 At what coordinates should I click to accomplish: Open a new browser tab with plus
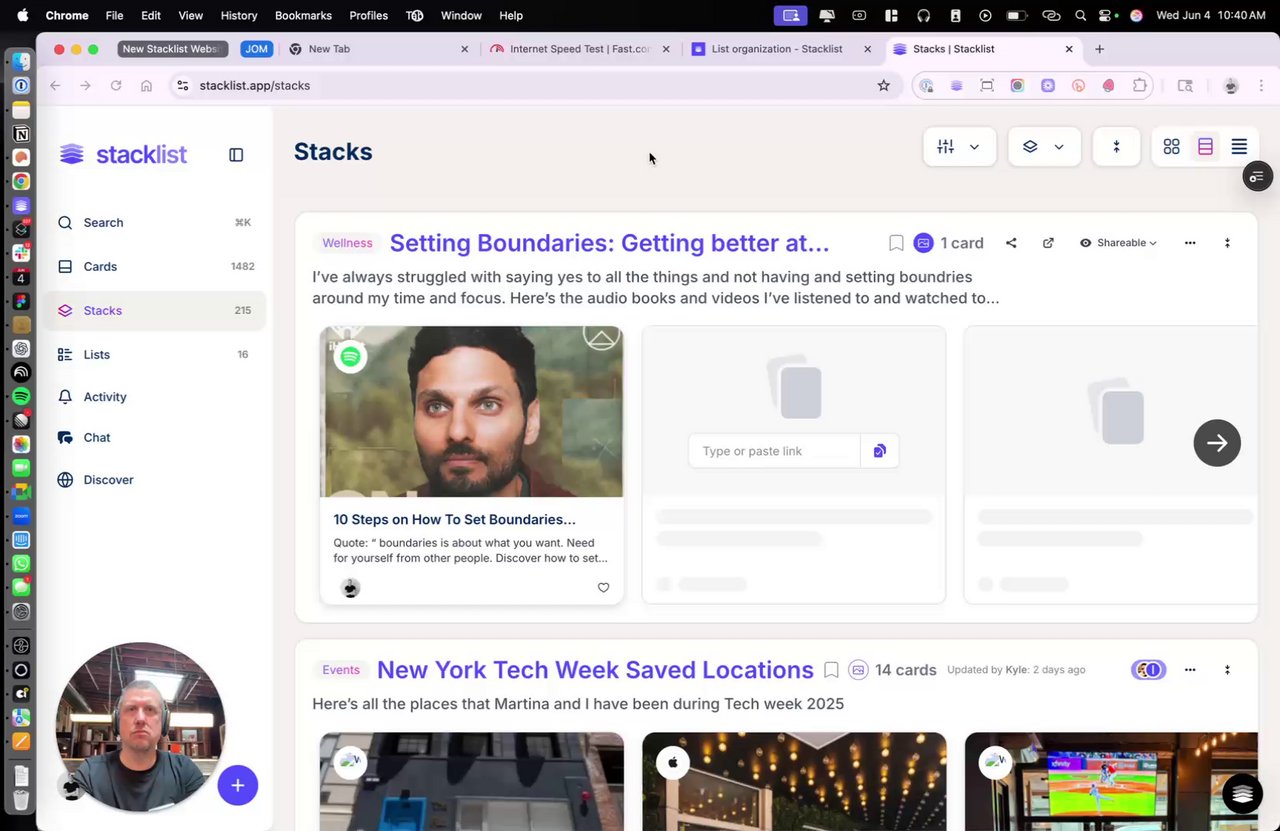1099,49
